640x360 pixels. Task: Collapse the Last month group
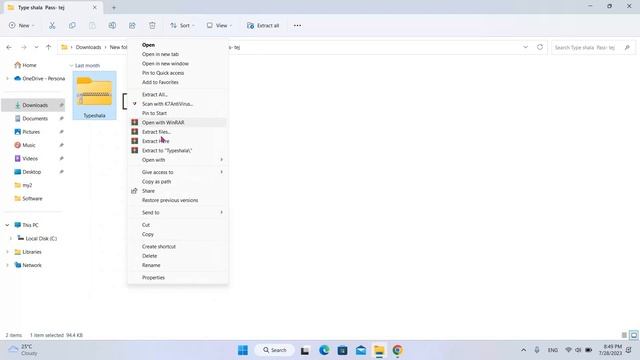tap(71, 65)
